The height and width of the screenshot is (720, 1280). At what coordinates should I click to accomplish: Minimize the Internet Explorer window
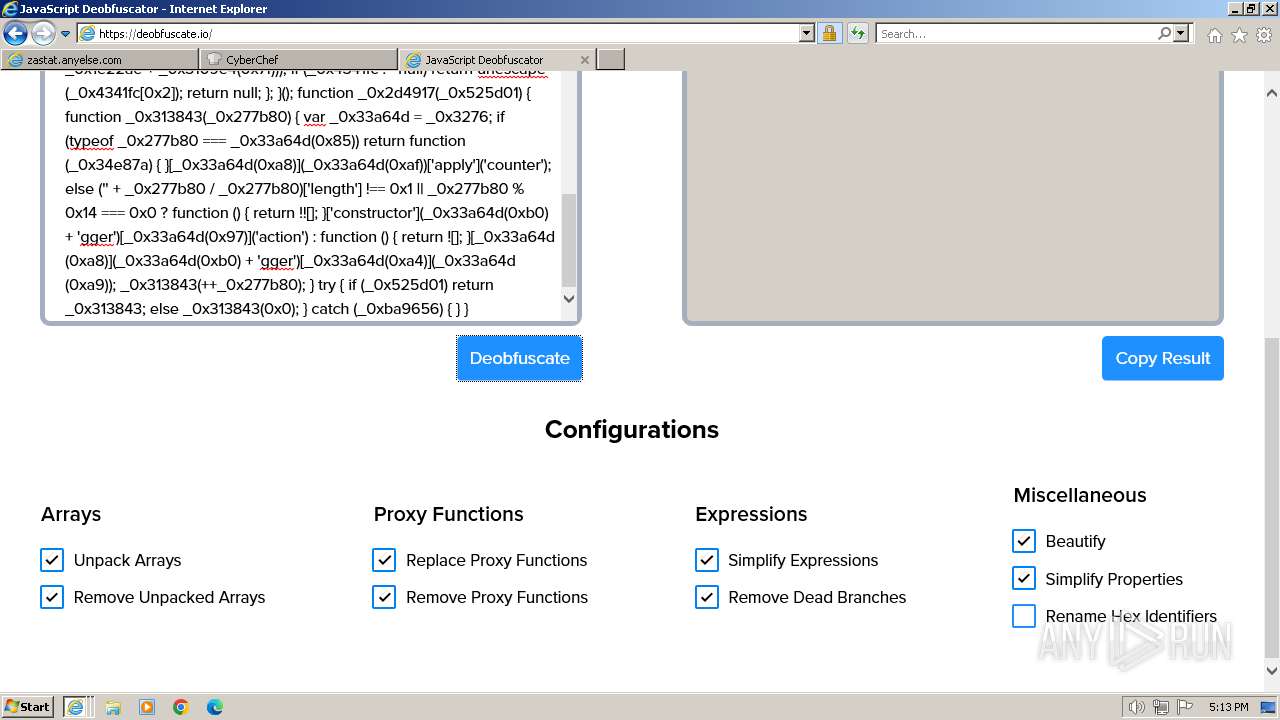point(1233,9)
